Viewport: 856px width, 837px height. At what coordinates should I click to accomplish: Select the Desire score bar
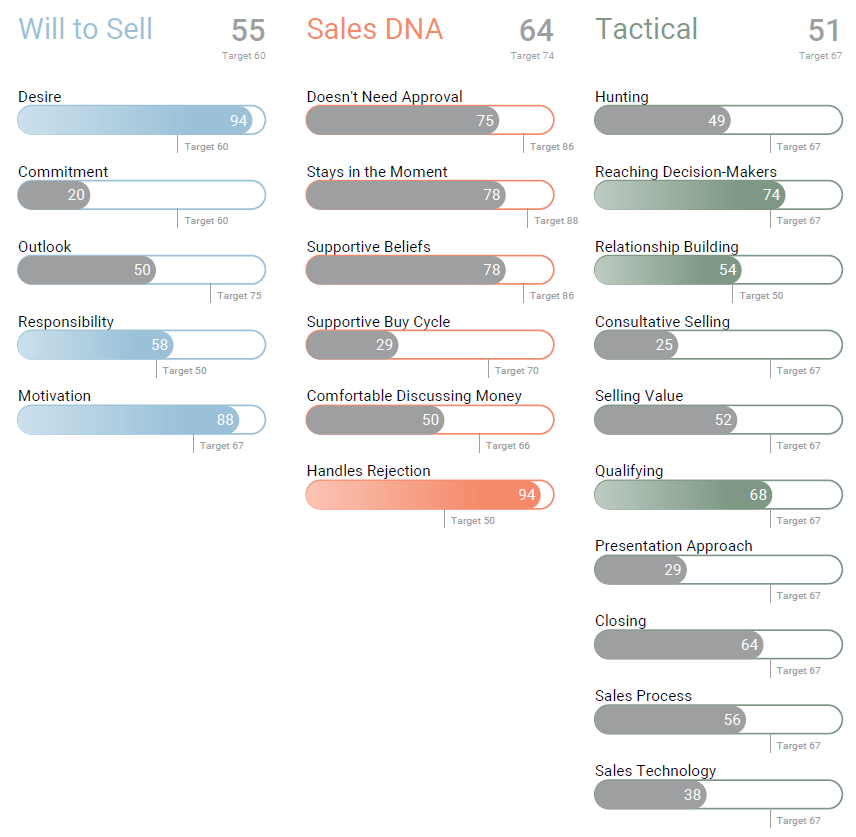pyautogui.click(x=141, y=120)
